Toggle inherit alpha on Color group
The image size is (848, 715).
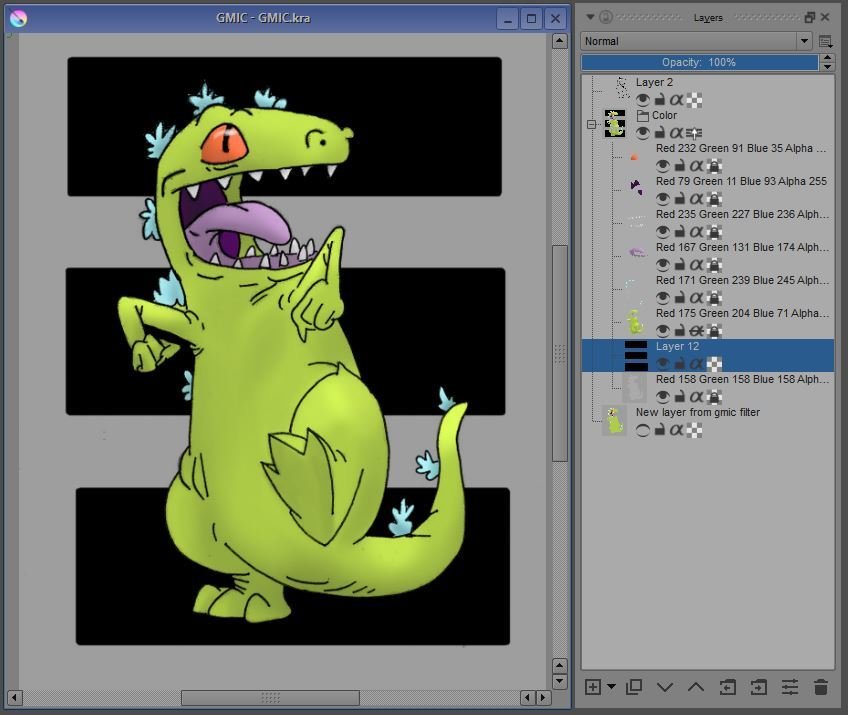pyautogui.click(x=677, y=133)
